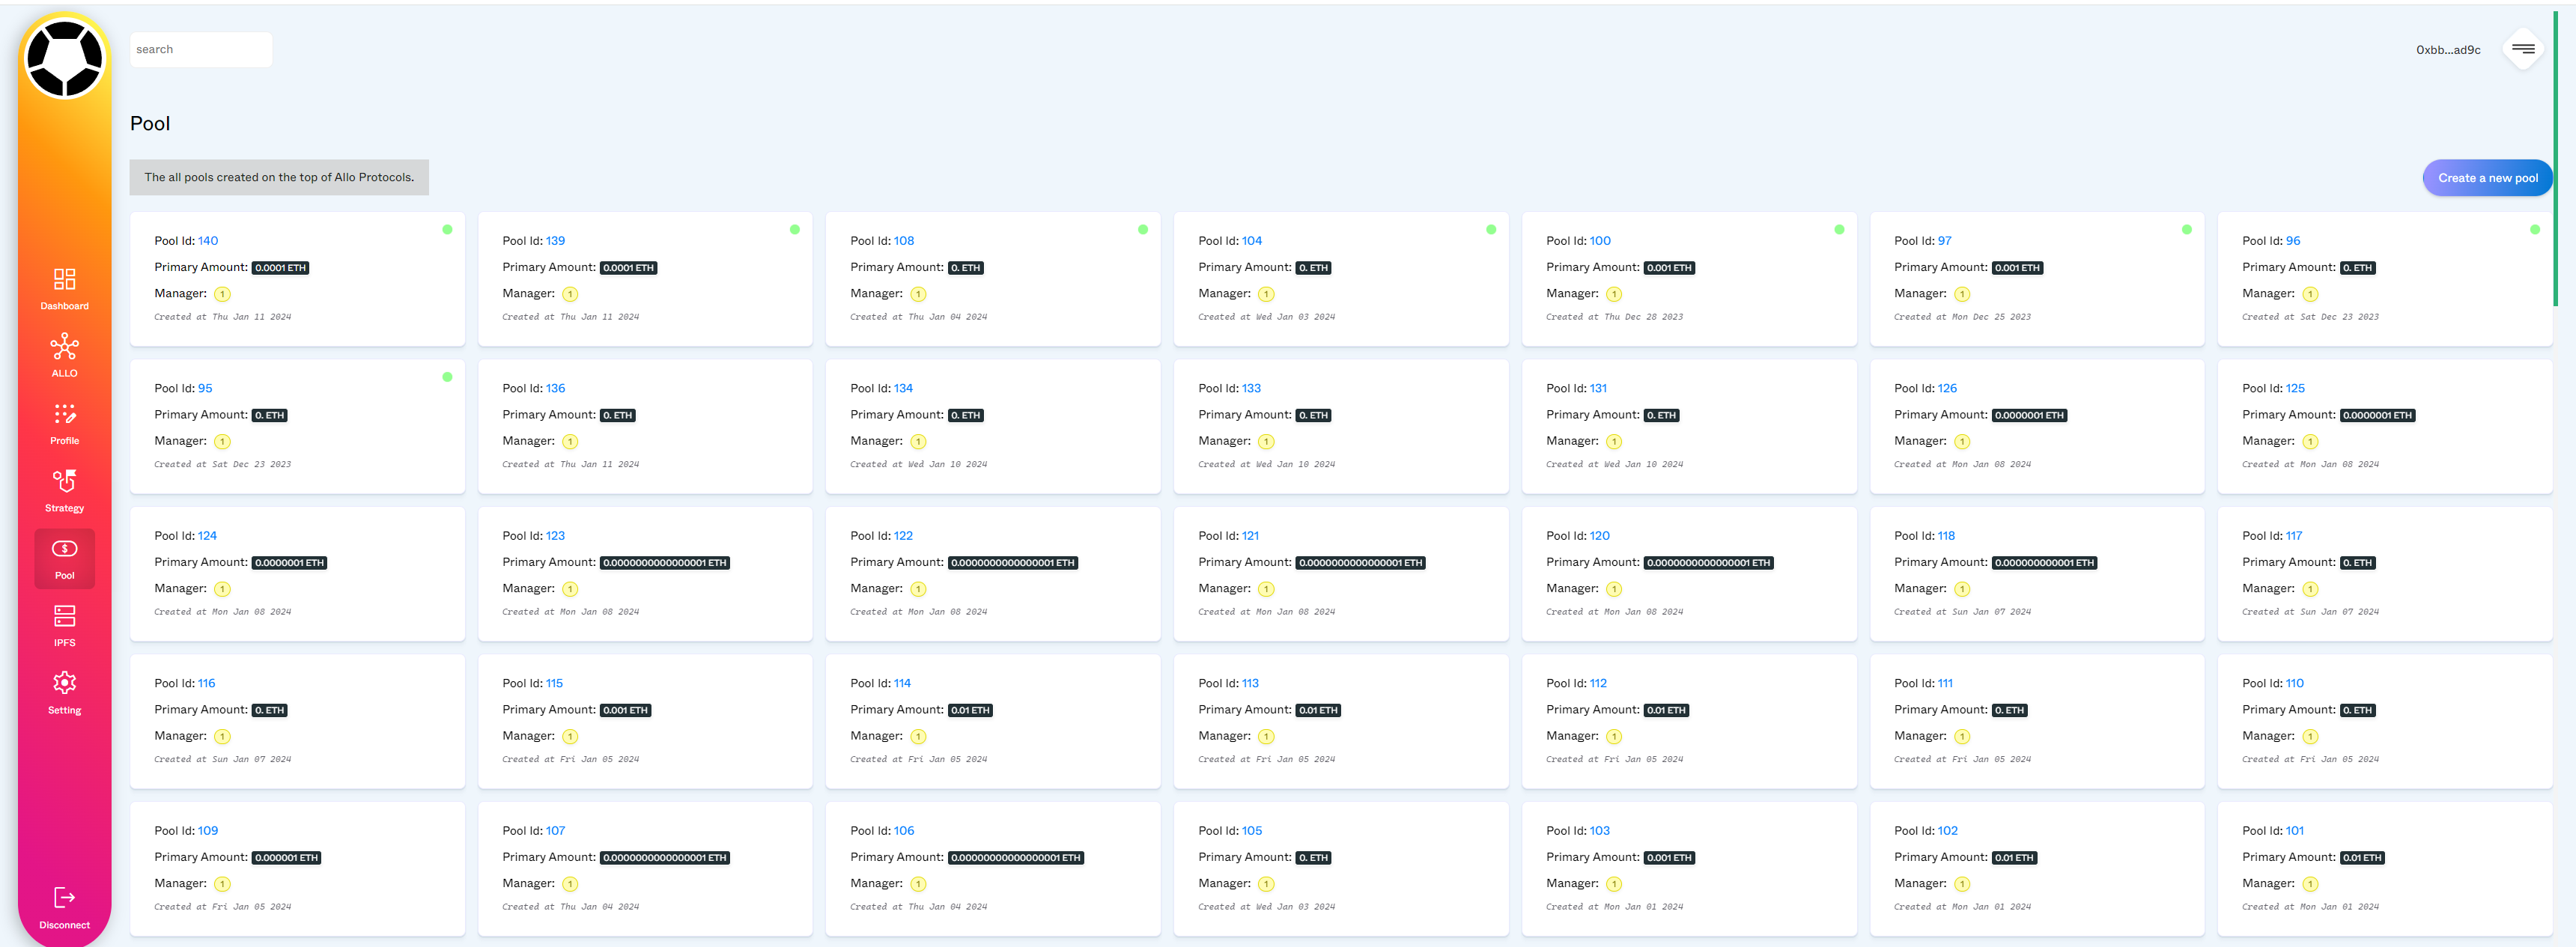The width and height of the screenshot is (2576, 947).
Task: Open the Dashboard sidebar icon
Action: click(x=64, y=279)
